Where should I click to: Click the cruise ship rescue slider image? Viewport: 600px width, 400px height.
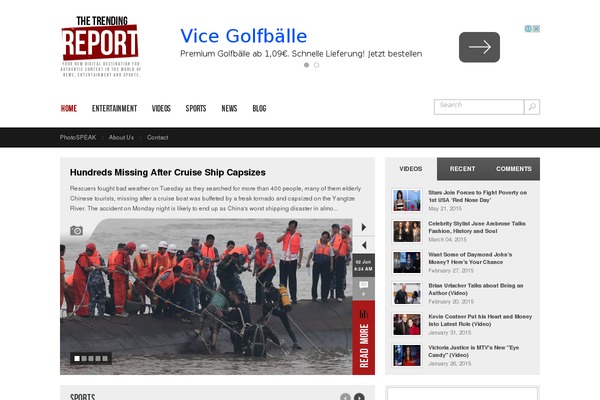206,297
